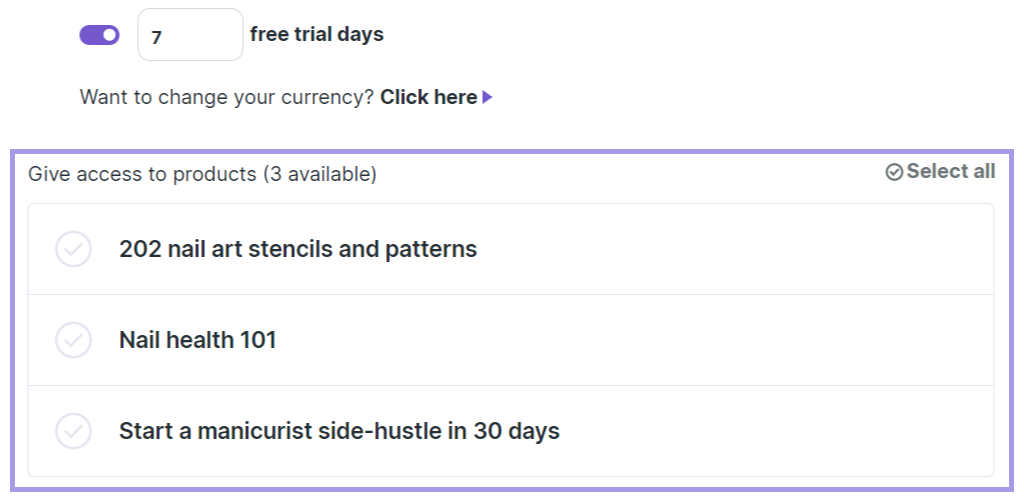Click the '(3 available)' product count
Image resolution: width=1024 pixels, height=501 pixels.
319,174
